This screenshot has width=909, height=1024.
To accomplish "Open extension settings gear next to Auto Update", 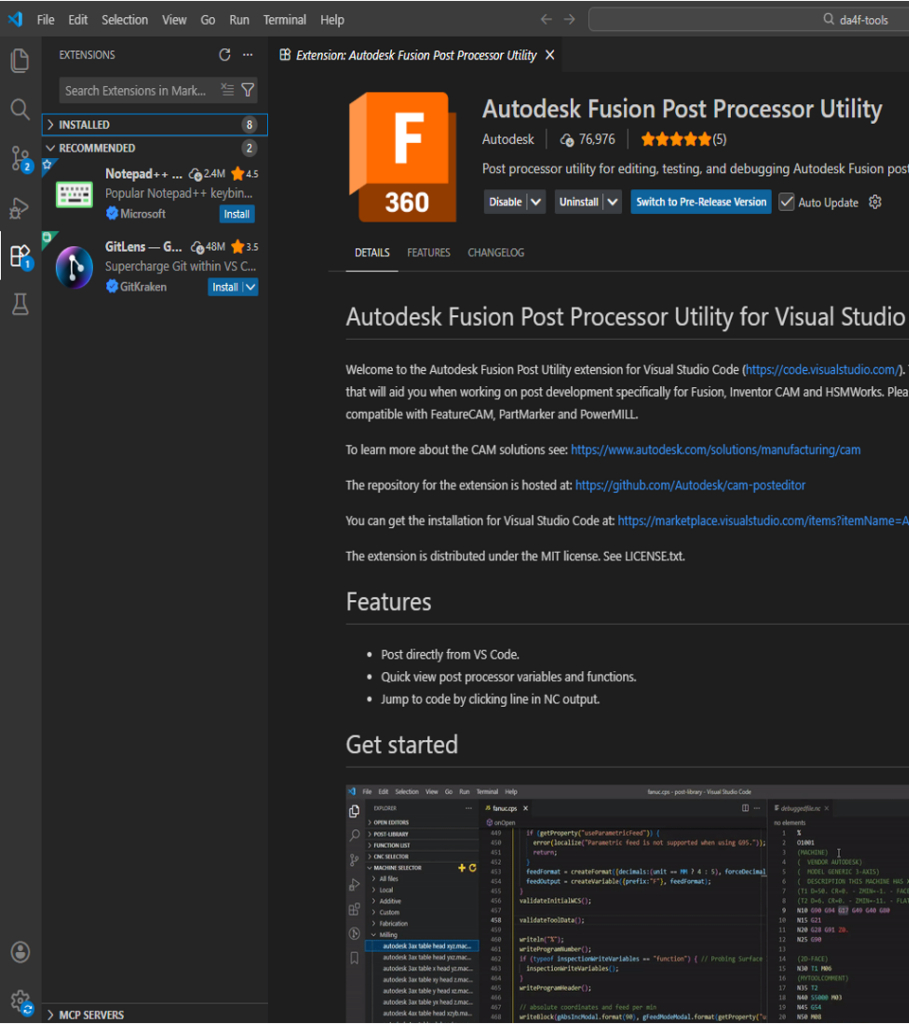I will pyautogui.click(x=875, y=202).
